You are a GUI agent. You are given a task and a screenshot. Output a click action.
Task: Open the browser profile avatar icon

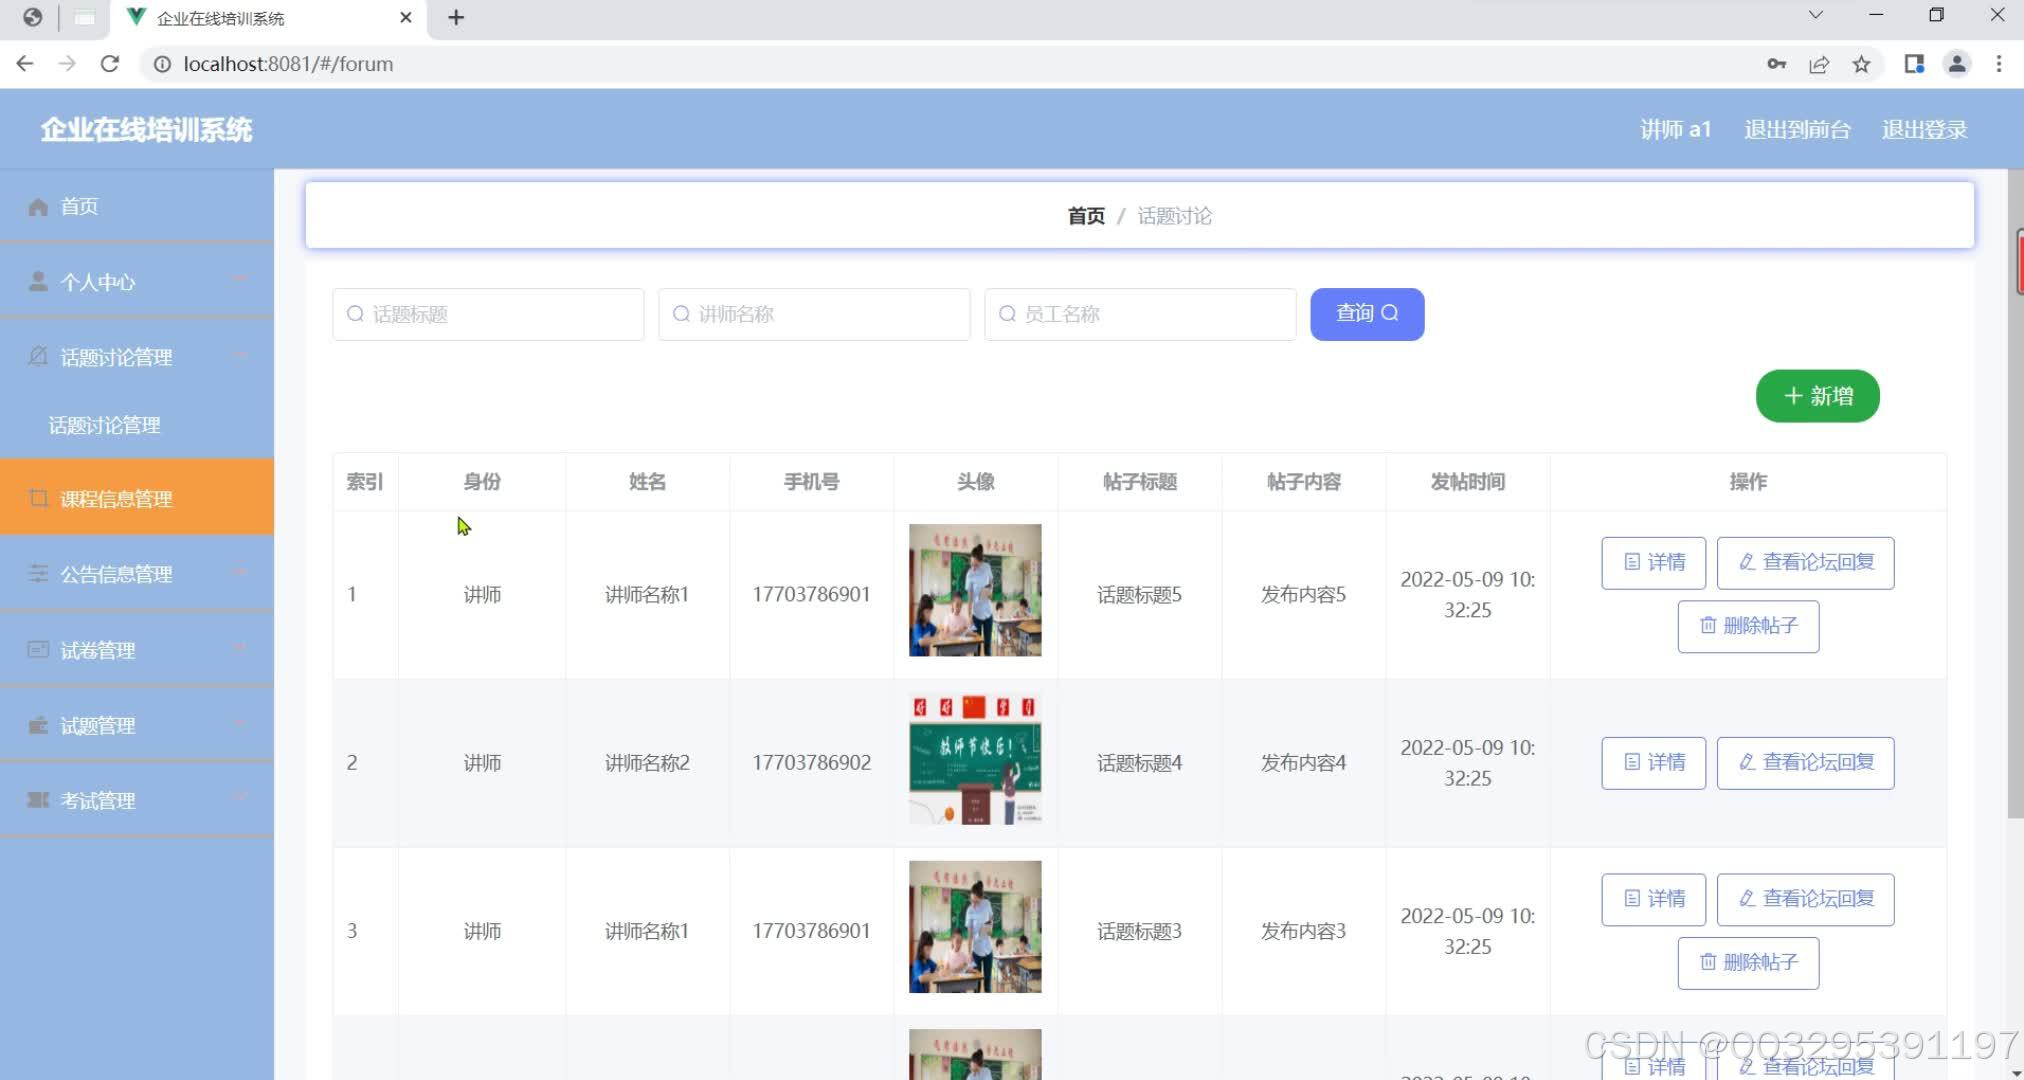[x=1957, y=64]
